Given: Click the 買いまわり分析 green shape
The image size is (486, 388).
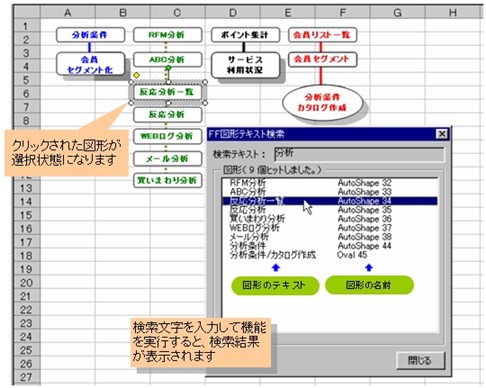Looking at the screenshot, I should click(168, 180).
